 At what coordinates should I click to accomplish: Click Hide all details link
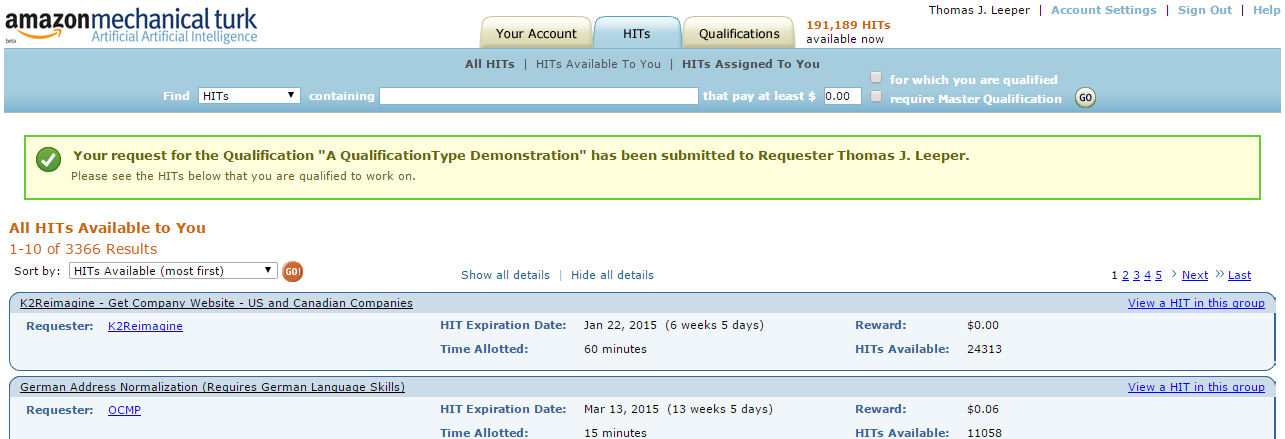tap(612, 275)
